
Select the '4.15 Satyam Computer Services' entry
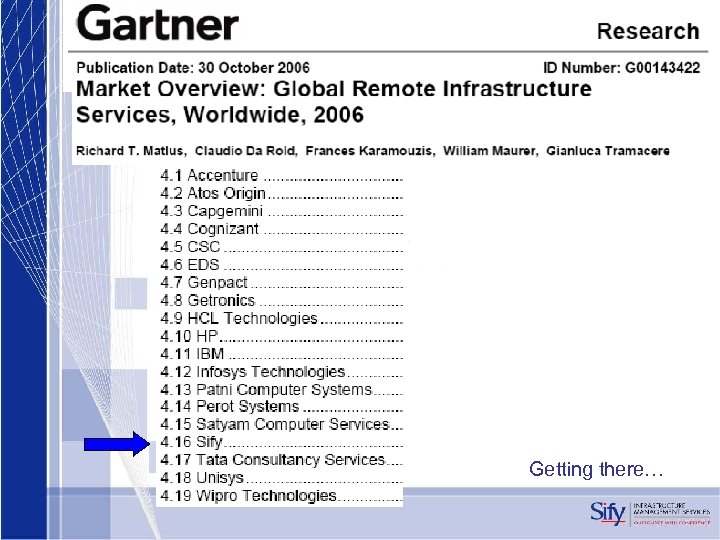click(x=281, y=424)
